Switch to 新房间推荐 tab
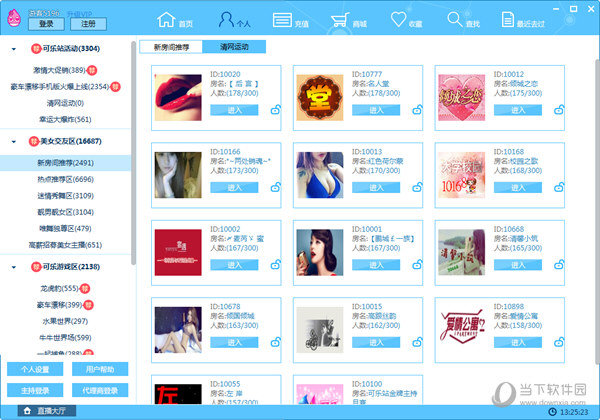The width and height of the screenshot is (600, 420). point(171,47)
